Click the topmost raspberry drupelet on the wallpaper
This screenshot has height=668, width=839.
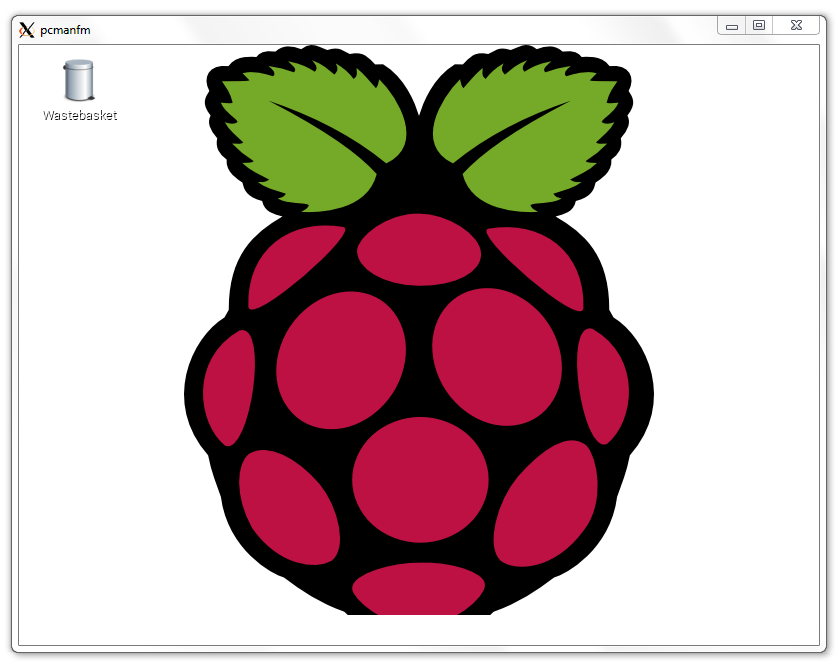point(417,250)
